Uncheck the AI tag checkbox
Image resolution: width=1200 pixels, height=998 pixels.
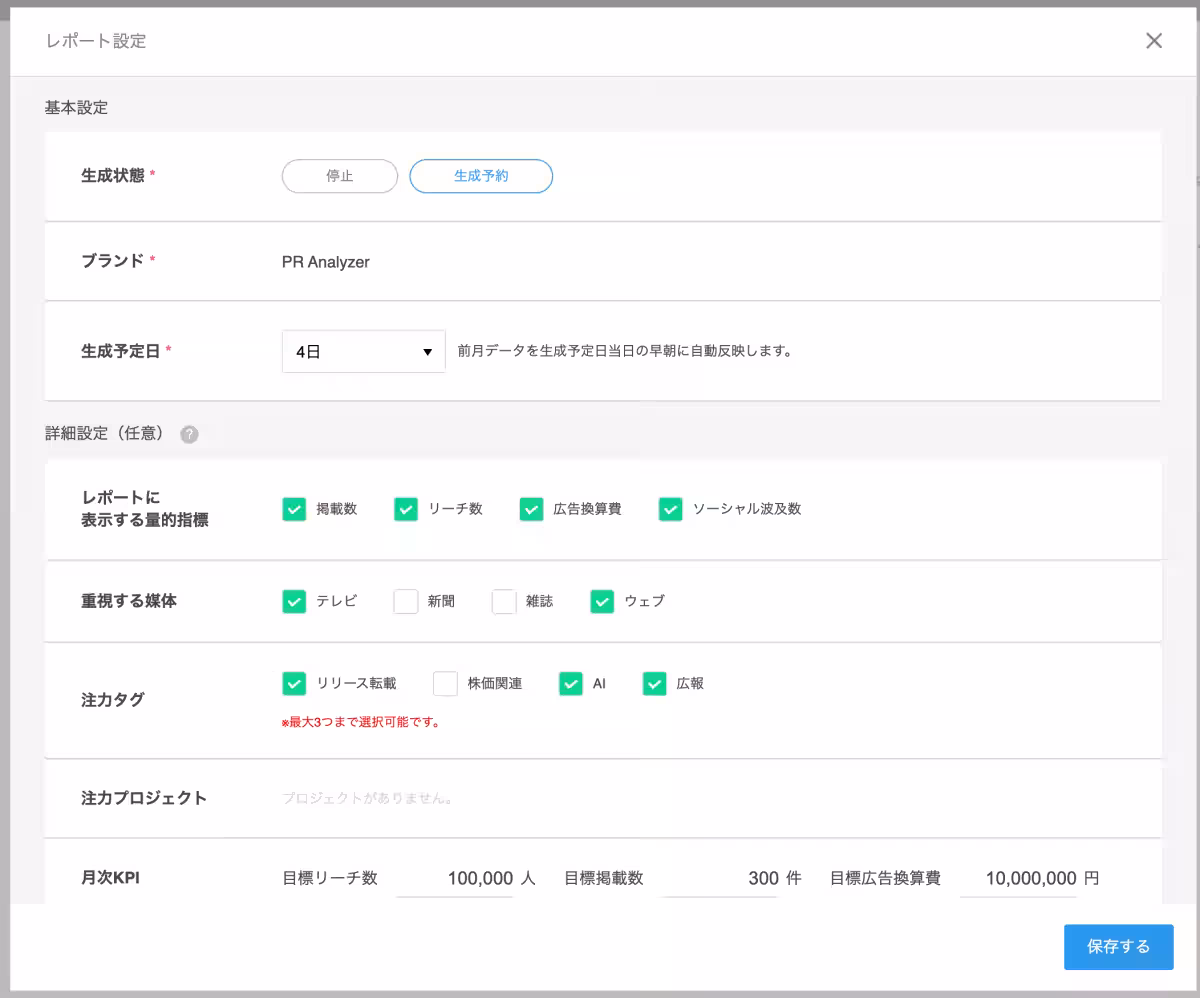570,683
